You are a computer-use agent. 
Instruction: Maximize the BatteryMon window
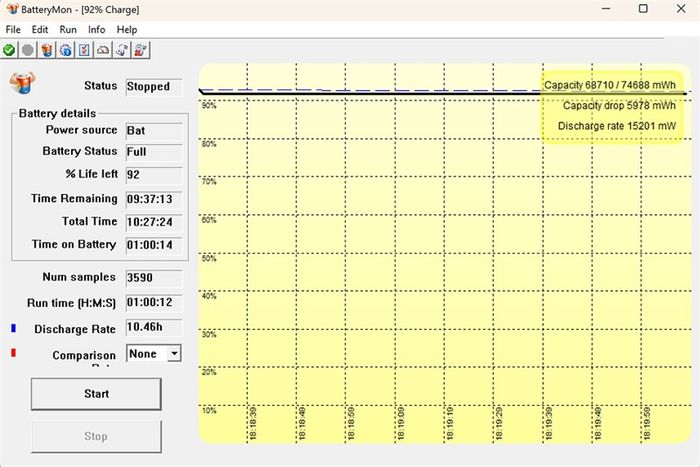tap(643, 8)
